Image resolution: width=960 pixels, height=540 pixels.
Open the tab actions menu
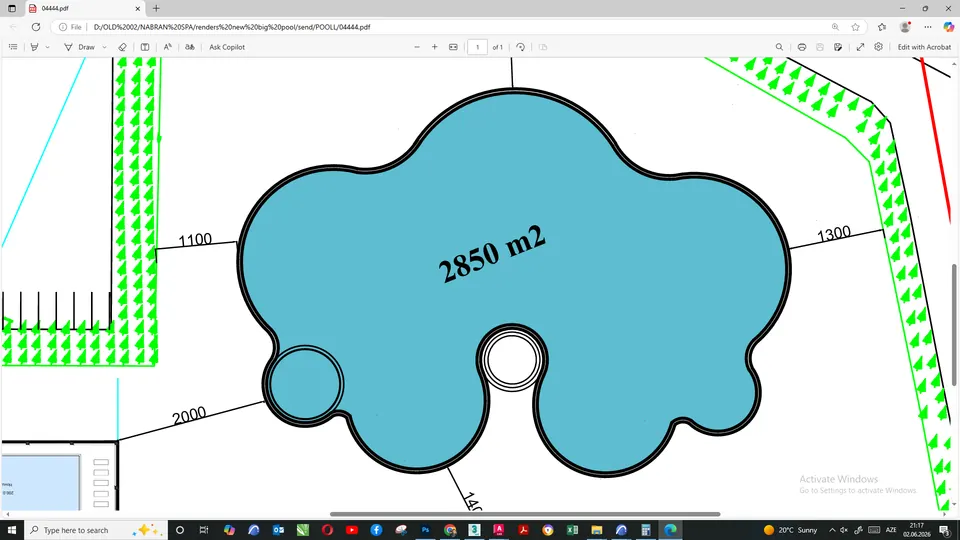click(12, 9)
